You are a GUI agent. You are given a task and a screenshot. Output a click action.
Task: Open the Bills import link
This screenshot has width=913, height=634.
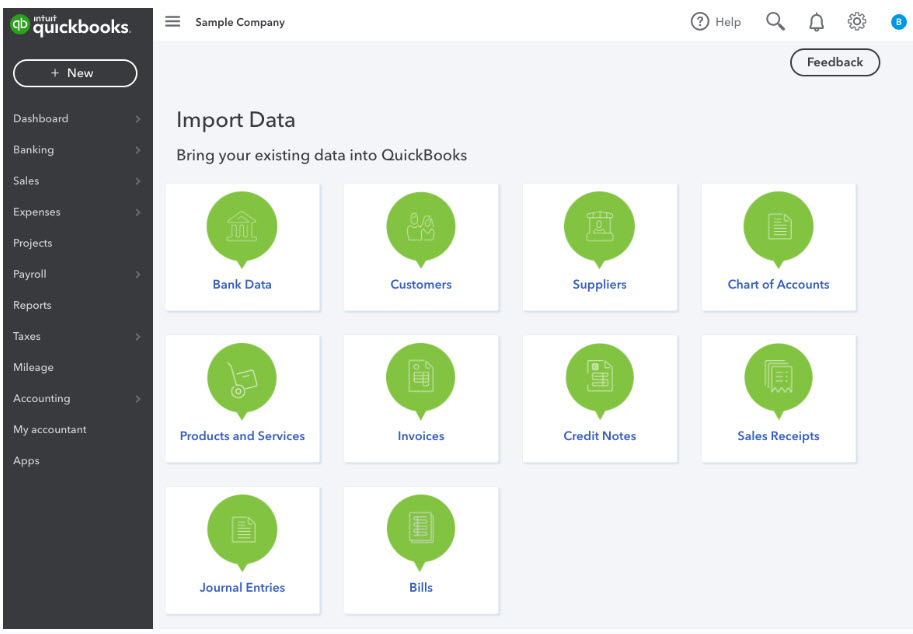(421, 588)
